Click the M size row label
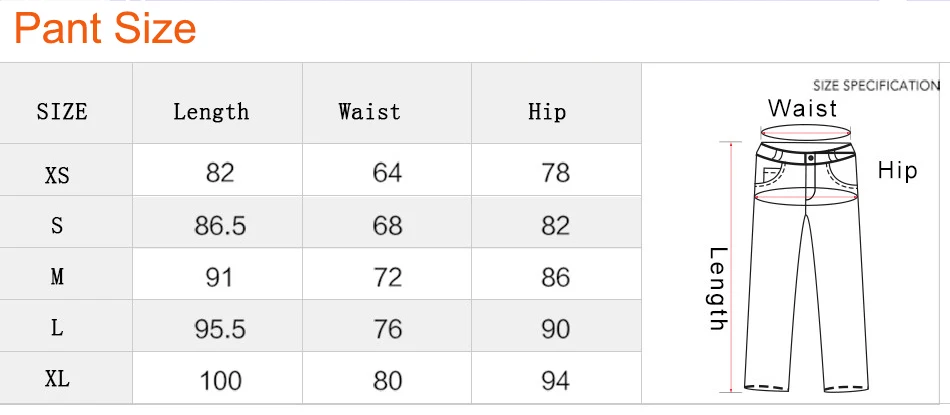 click(x=57, y=277)
